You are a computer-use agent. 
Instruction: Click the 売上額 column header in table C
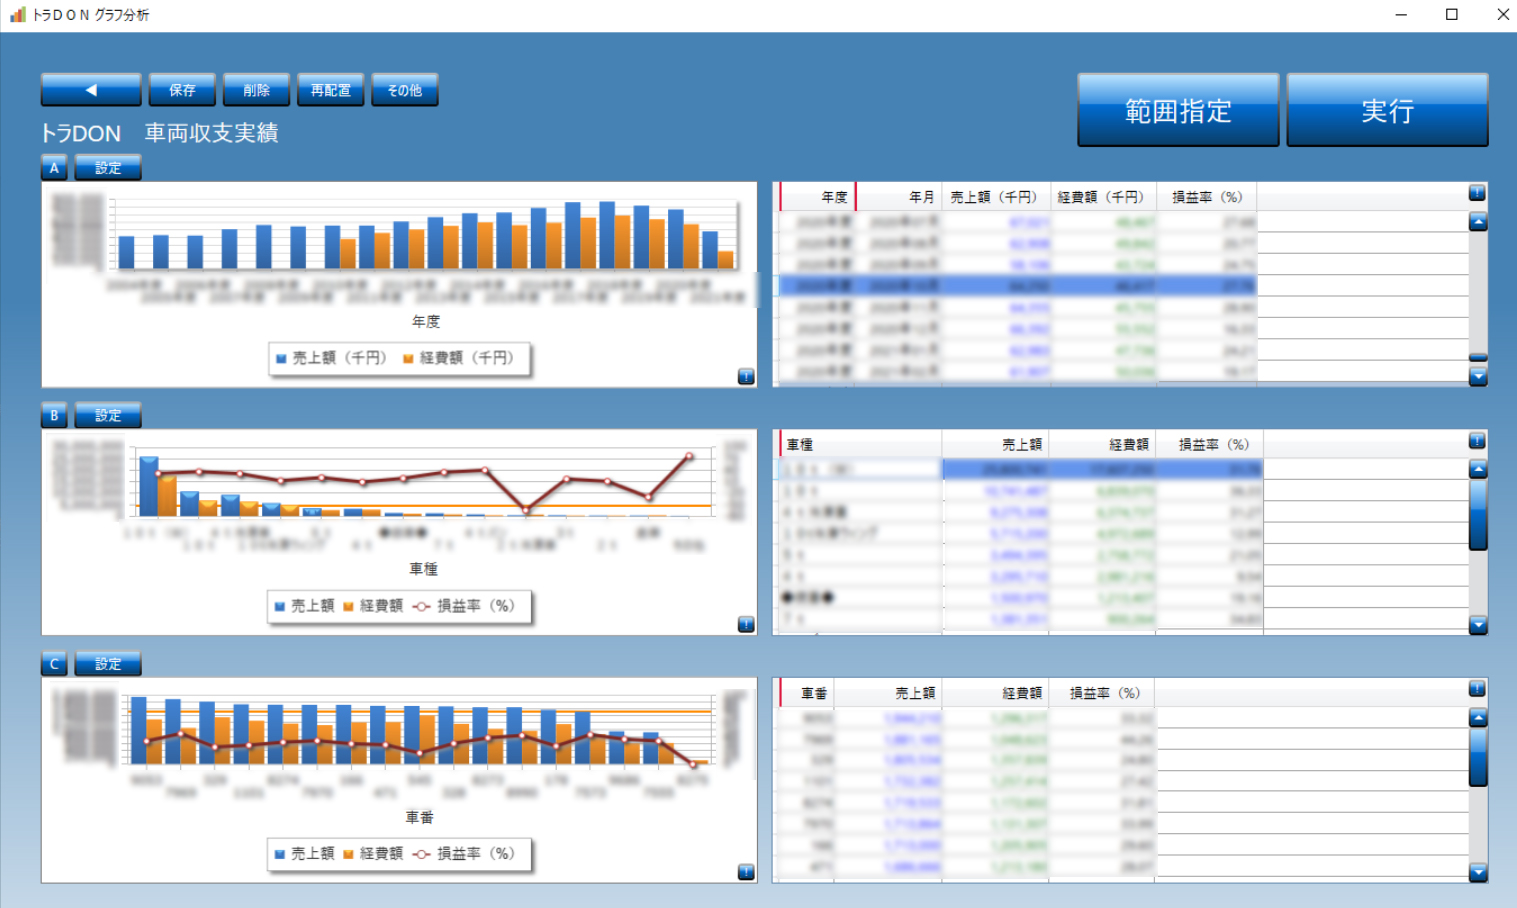point(888,693)
